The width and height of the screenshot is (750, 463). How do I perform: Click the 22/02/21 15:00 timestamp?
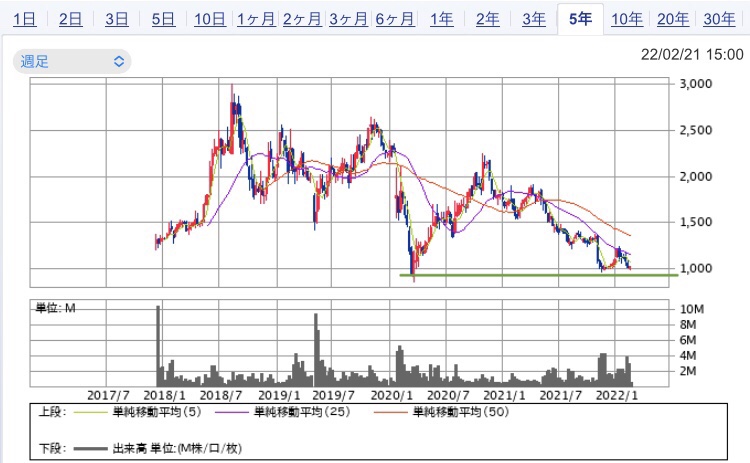point(692,55)
